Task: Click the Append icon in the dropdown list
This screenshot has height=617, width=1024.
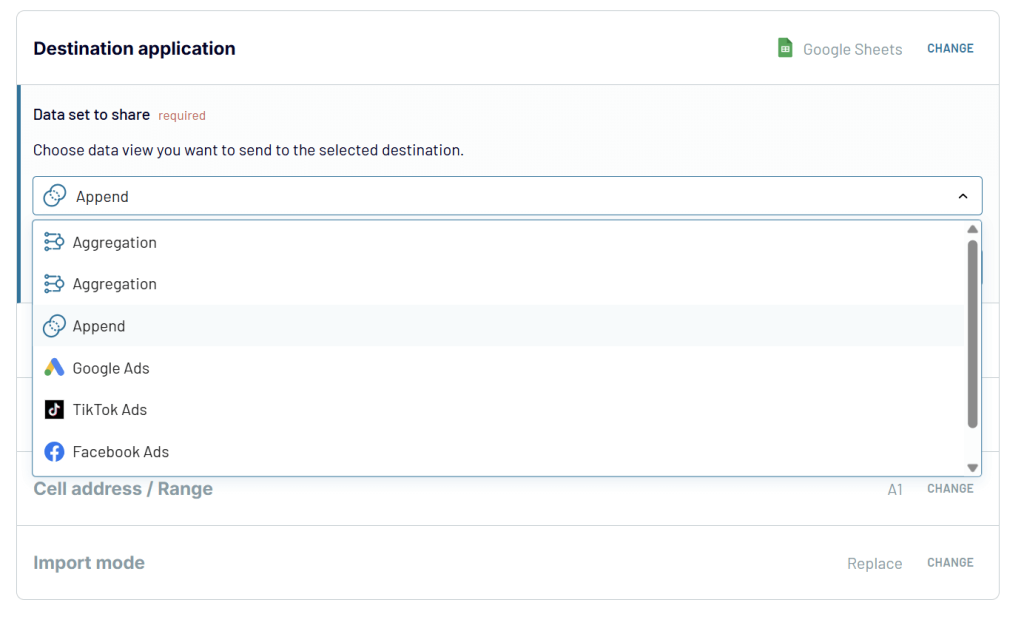Action: (54, 326)
